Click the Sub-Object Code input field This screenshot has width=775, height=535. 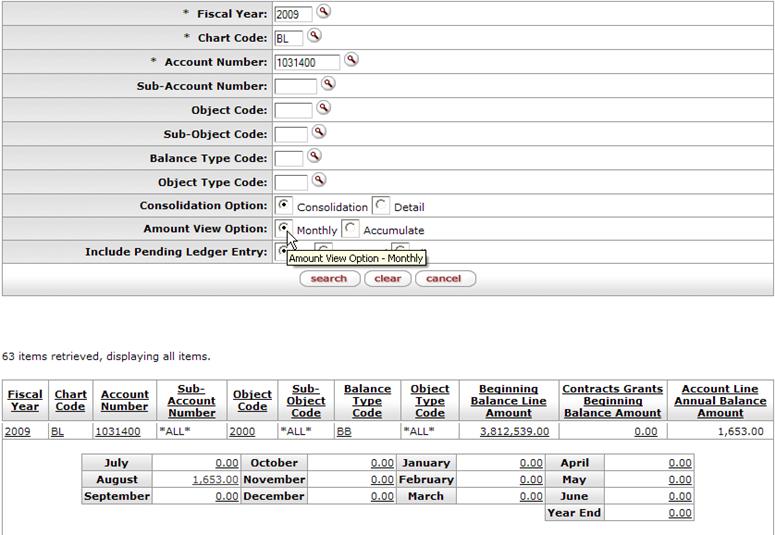[291, 134]
